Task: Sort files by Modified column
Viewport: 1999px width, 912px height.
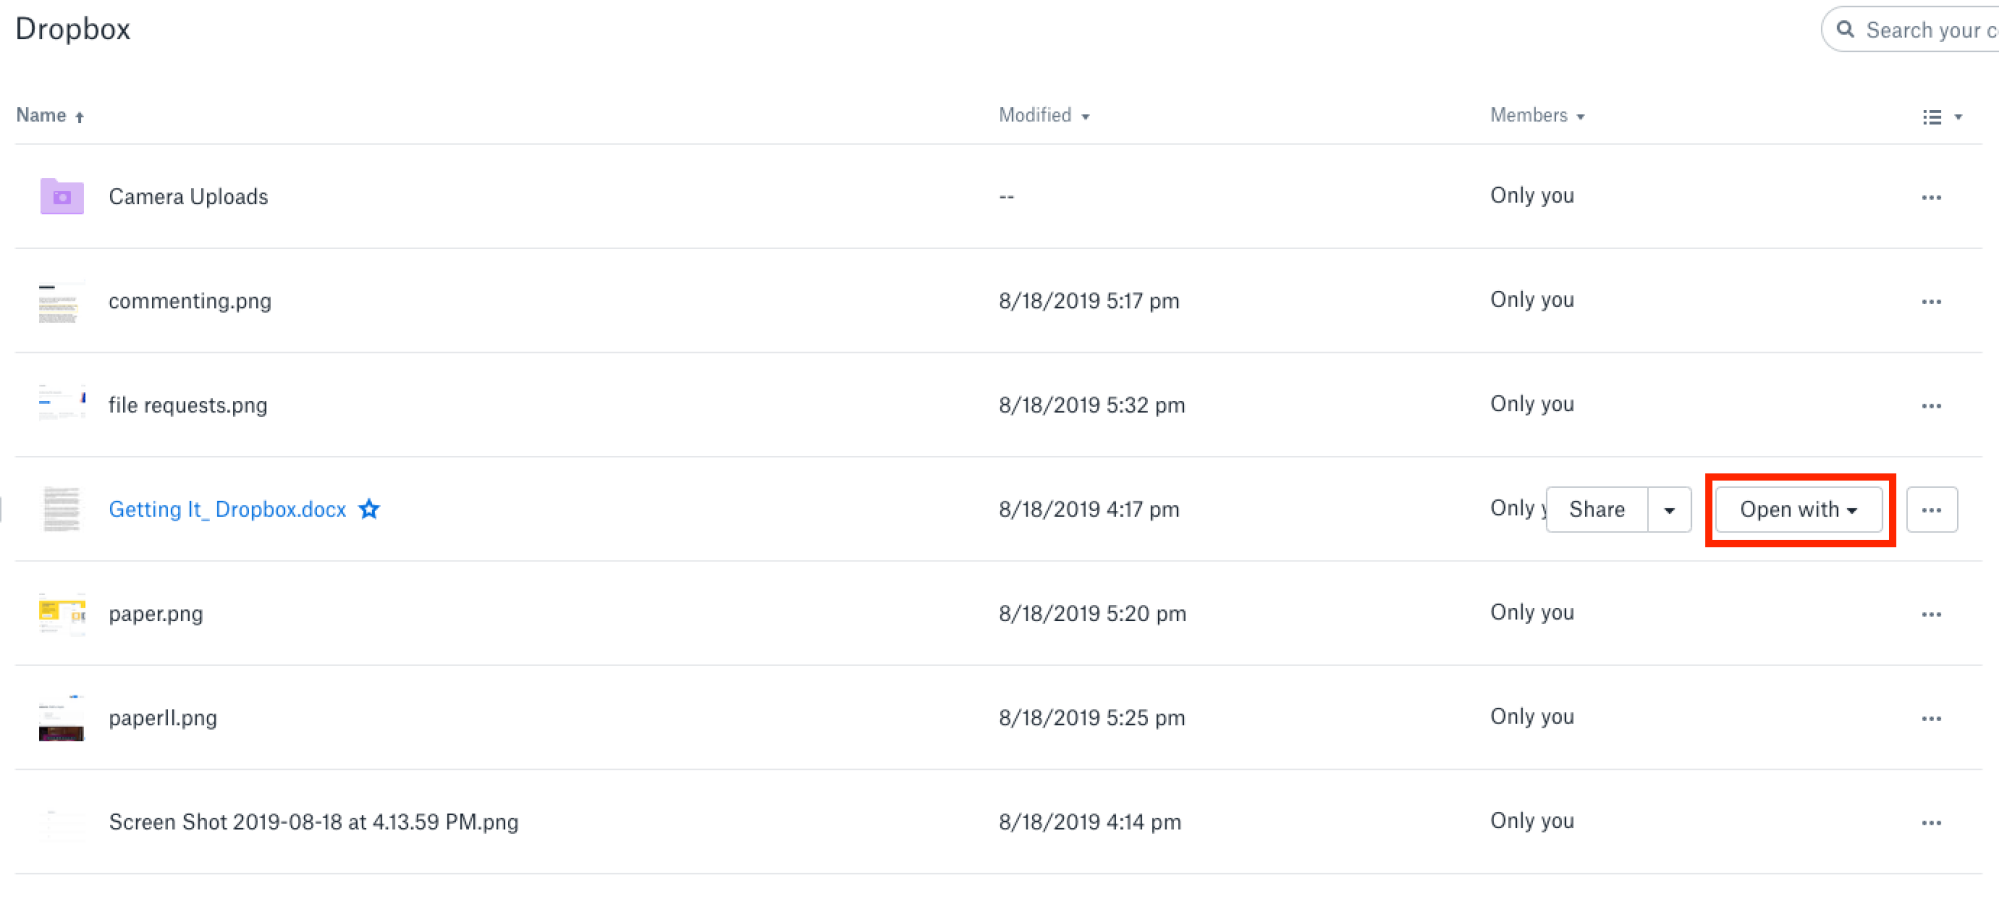Action: click(x=1044, y=115)
